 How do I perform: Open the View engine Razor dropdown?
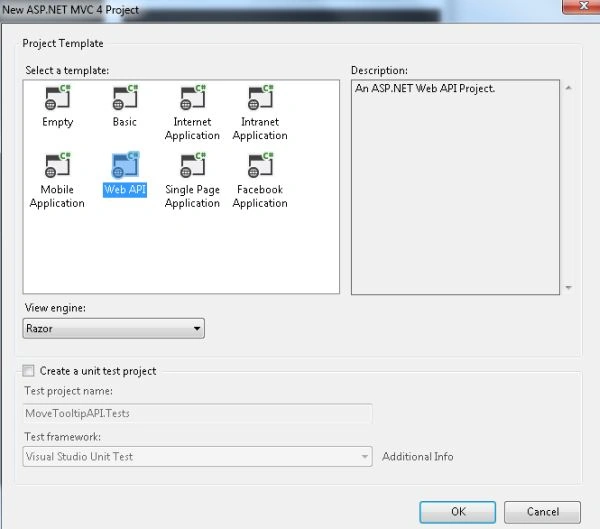114,328
